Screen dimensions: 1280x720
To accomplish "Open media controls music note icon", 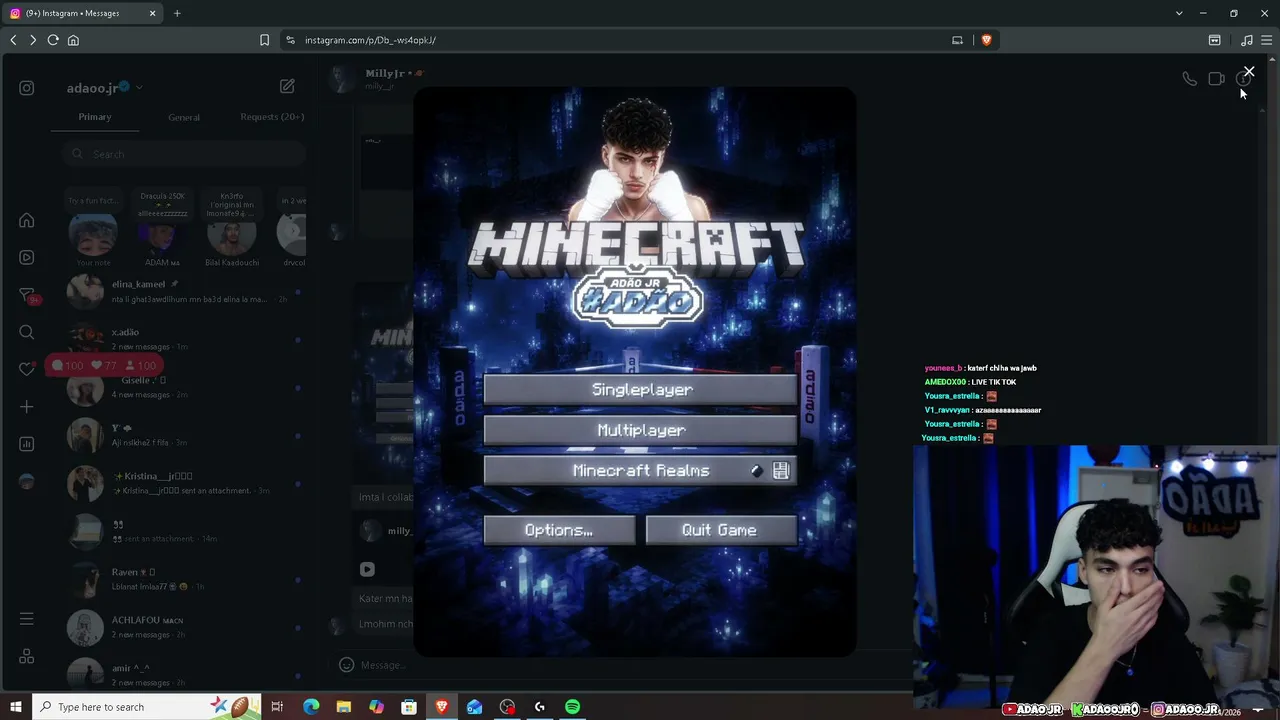I will pos(1246,40).
